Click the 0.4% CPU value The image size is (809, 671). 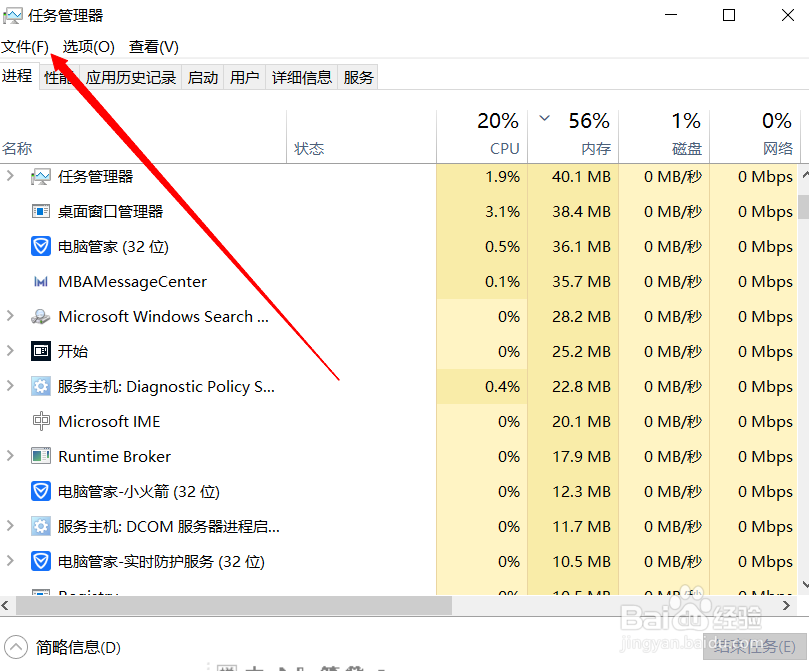[x=502, y=386]
